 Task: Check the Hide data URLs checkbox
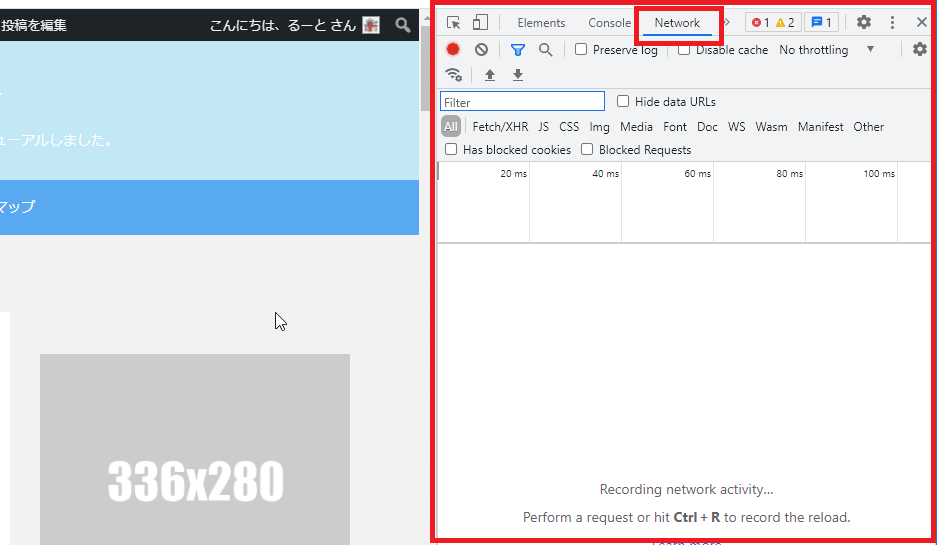click(623, 101)
